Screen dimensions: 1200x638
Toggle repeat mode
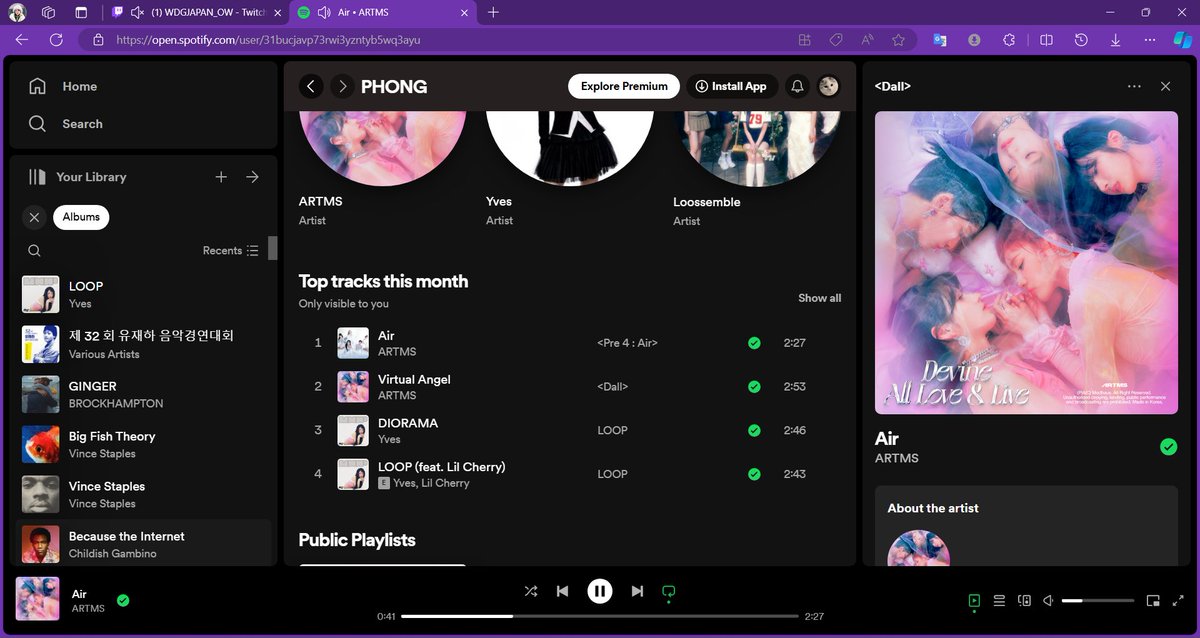[669, 591]
